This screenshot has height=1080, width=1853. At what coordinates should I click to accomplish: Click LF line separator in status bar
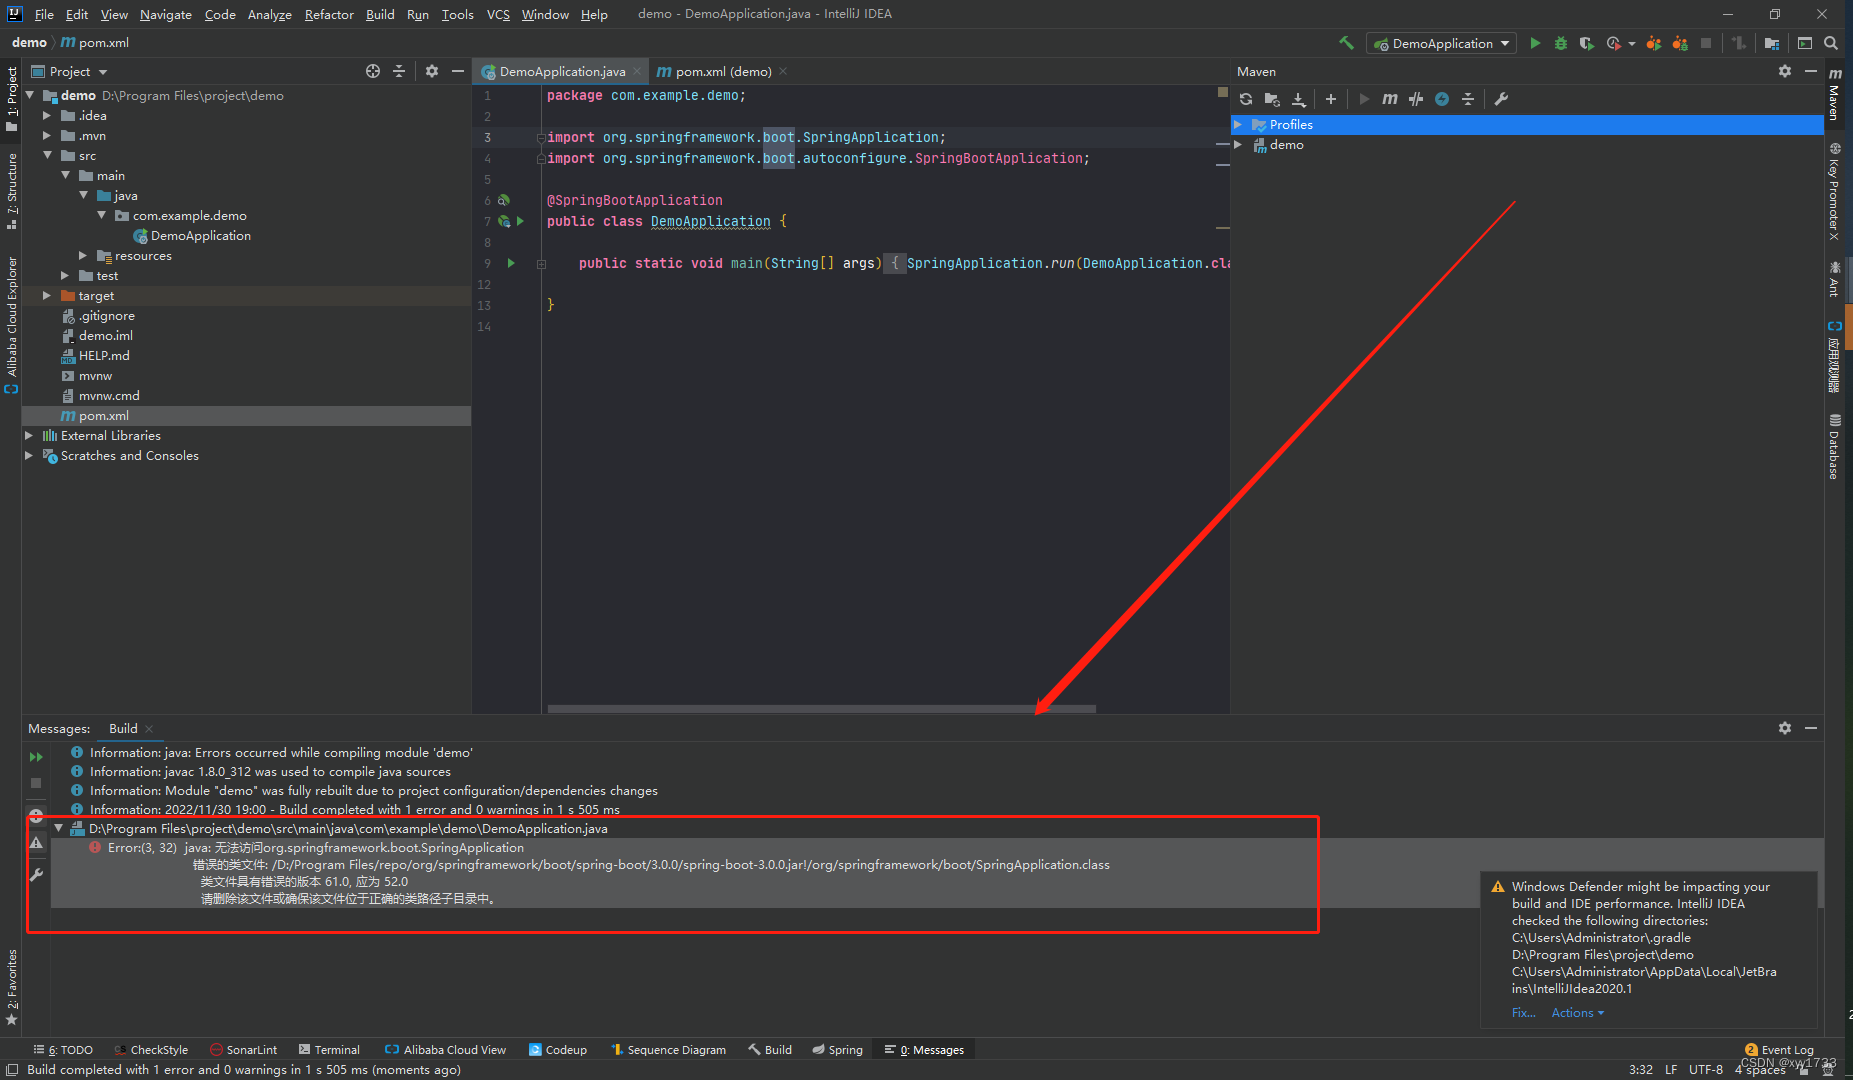tap(1671, 1069)
